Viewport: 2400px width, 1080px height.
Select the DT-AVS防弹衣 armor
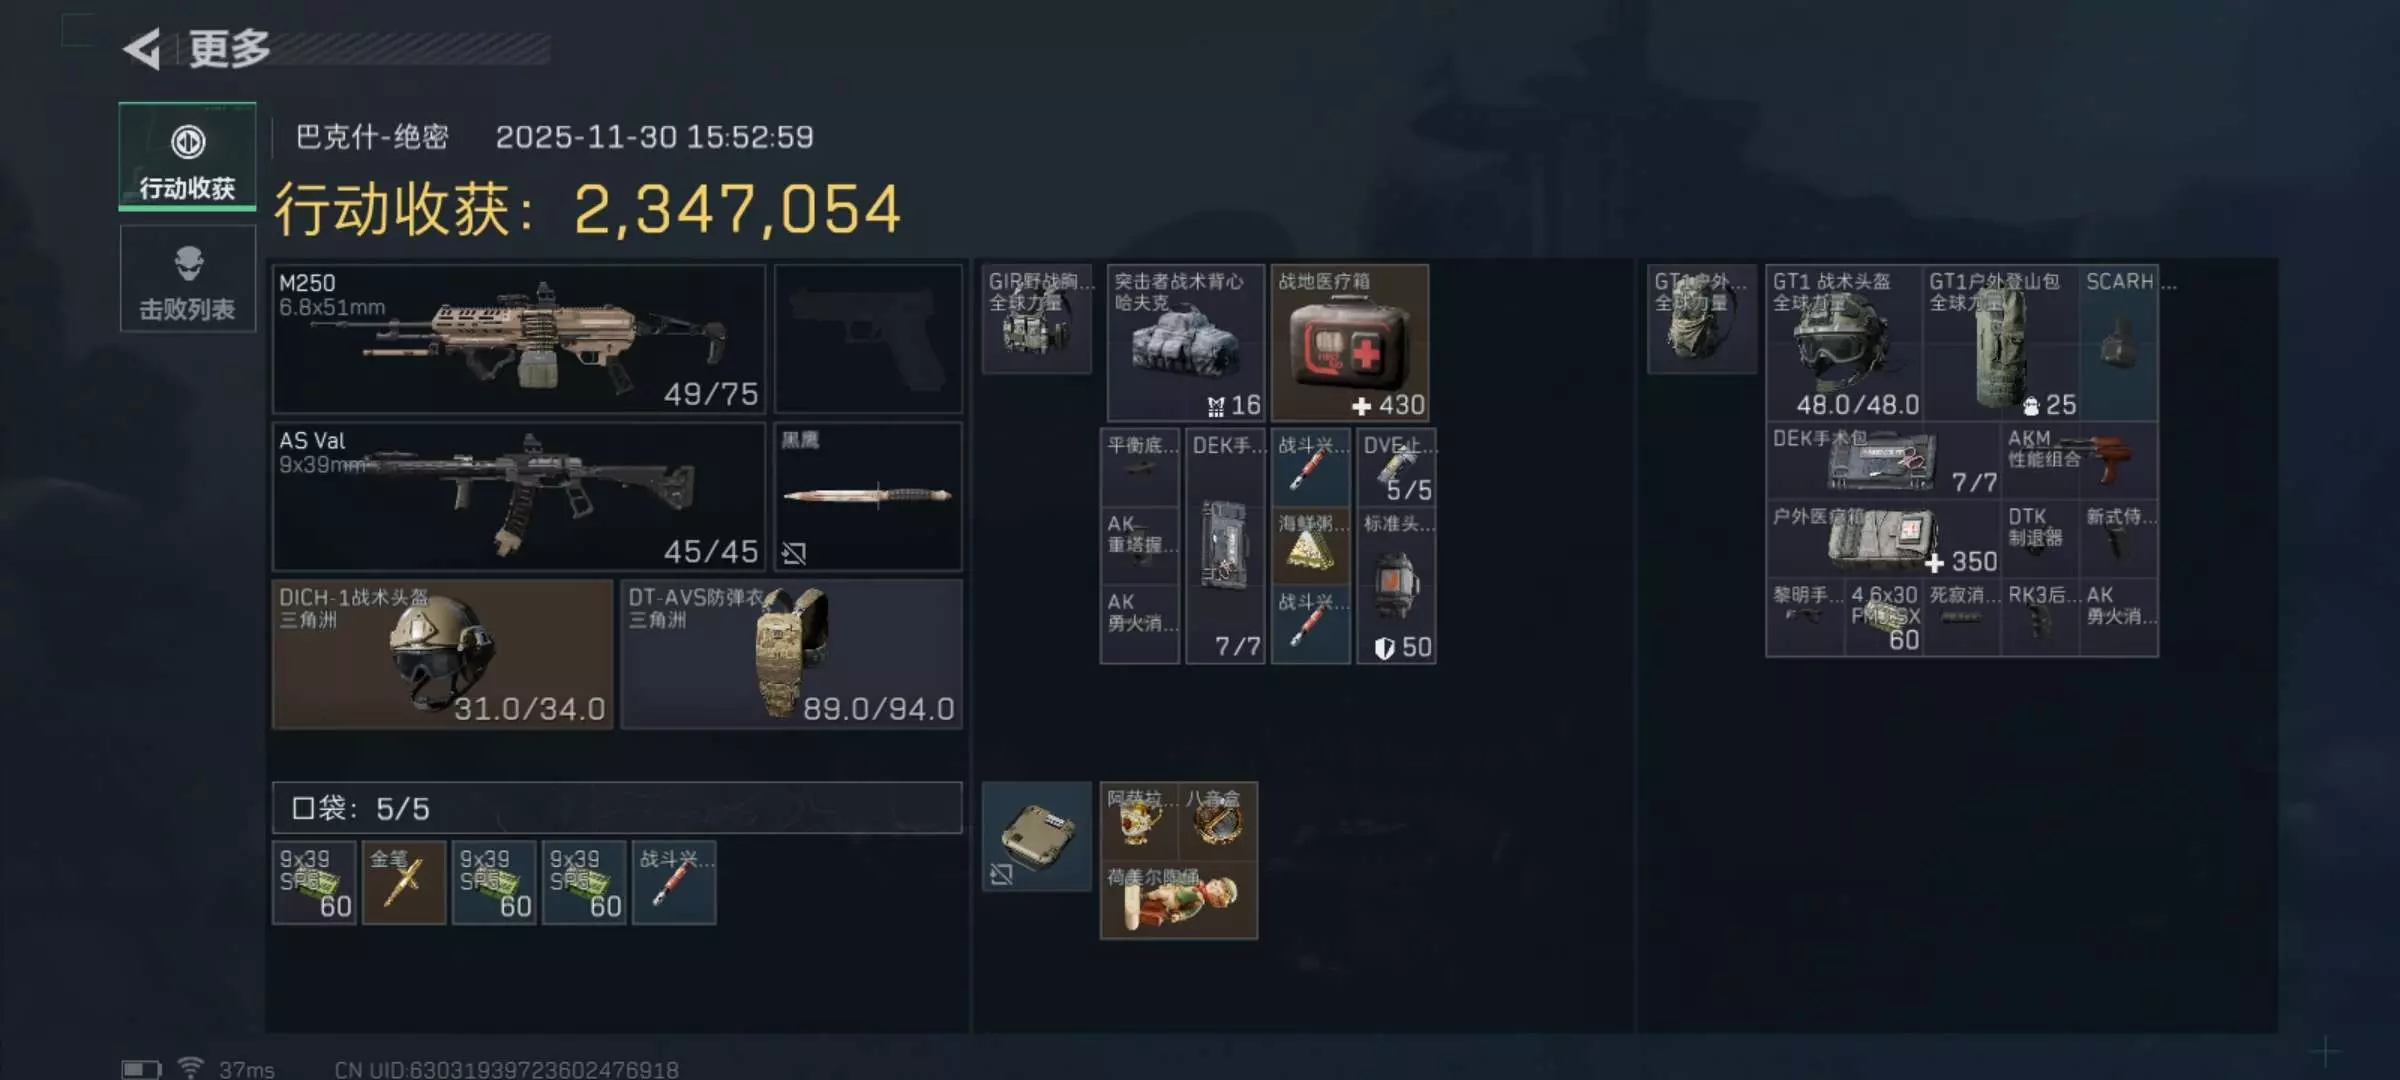pyautogui.click(x=791, y=654)
